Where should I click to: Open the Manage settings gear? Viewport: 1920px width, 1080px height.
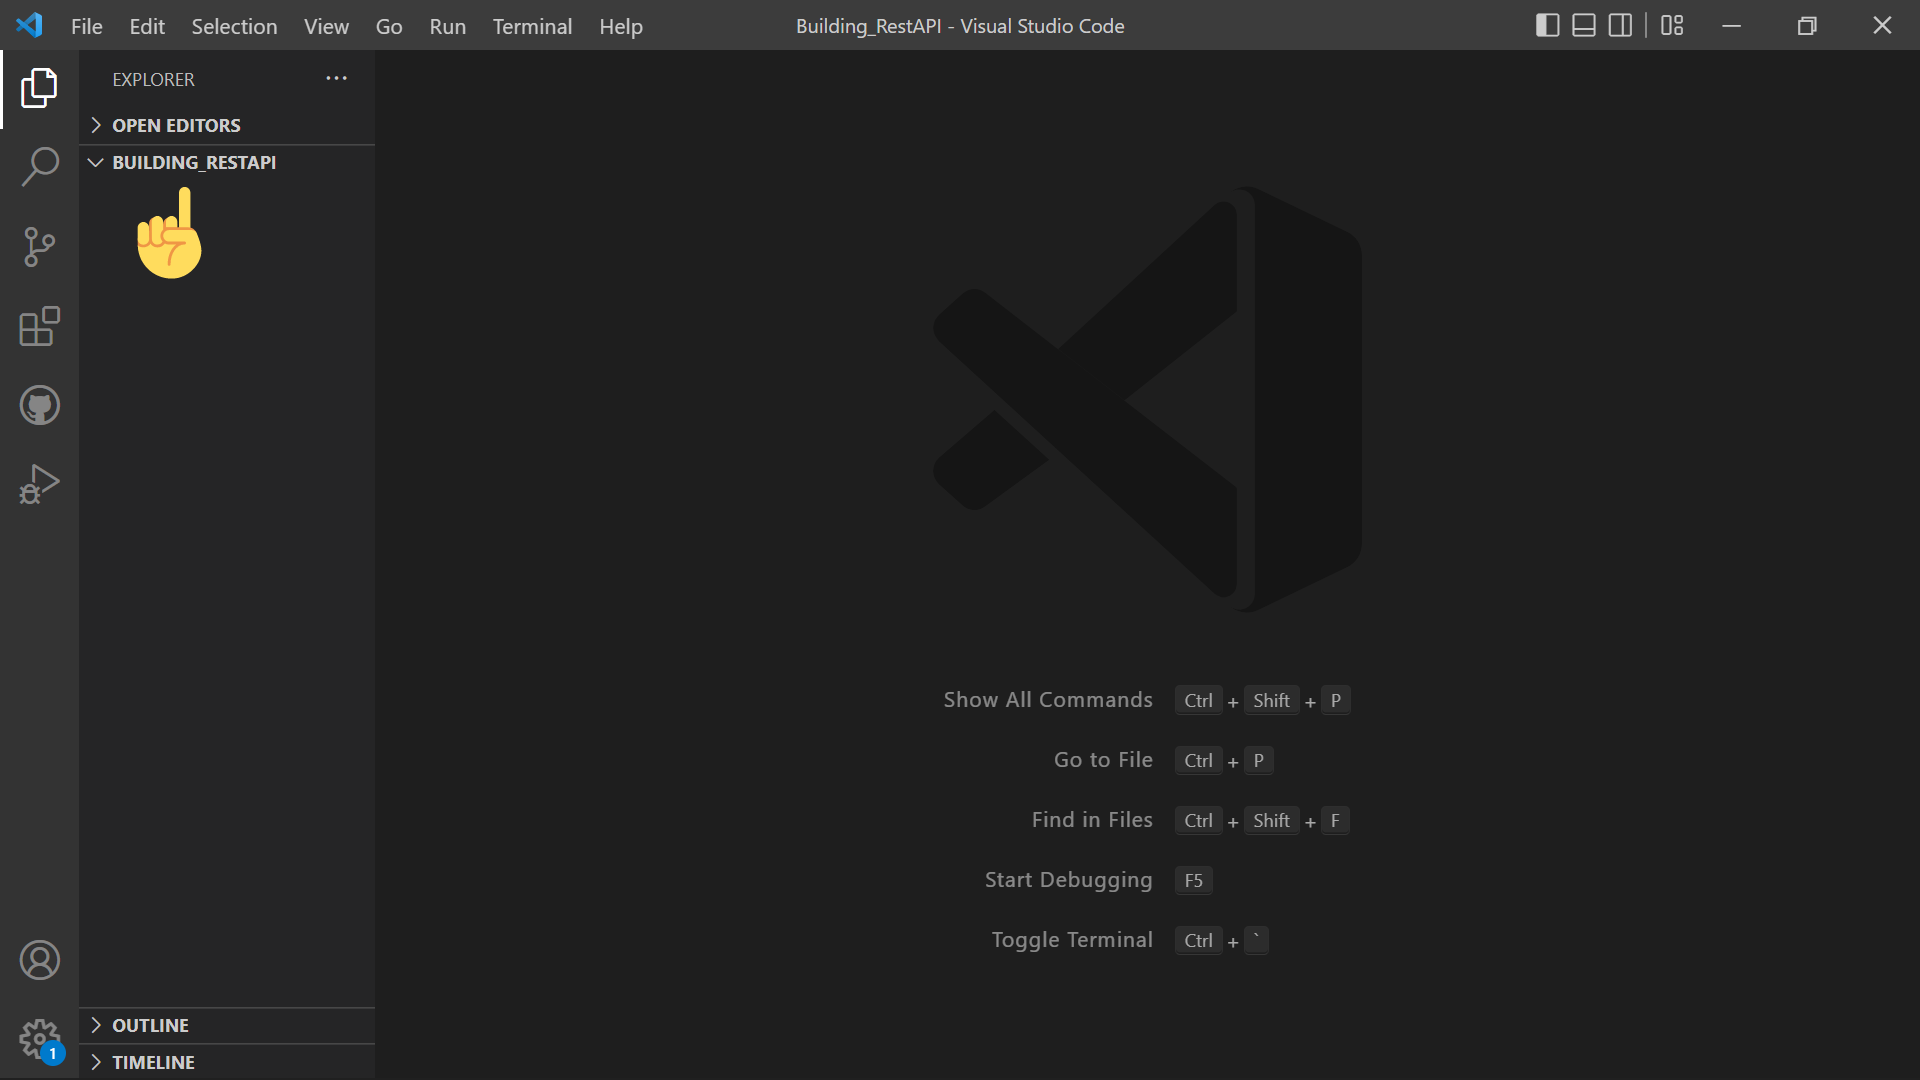39,1039
